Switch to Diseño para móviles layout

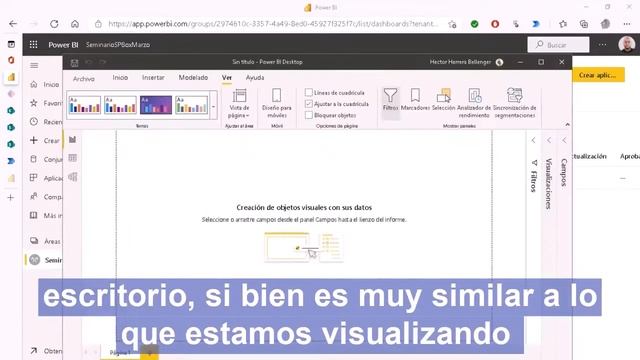277,103
